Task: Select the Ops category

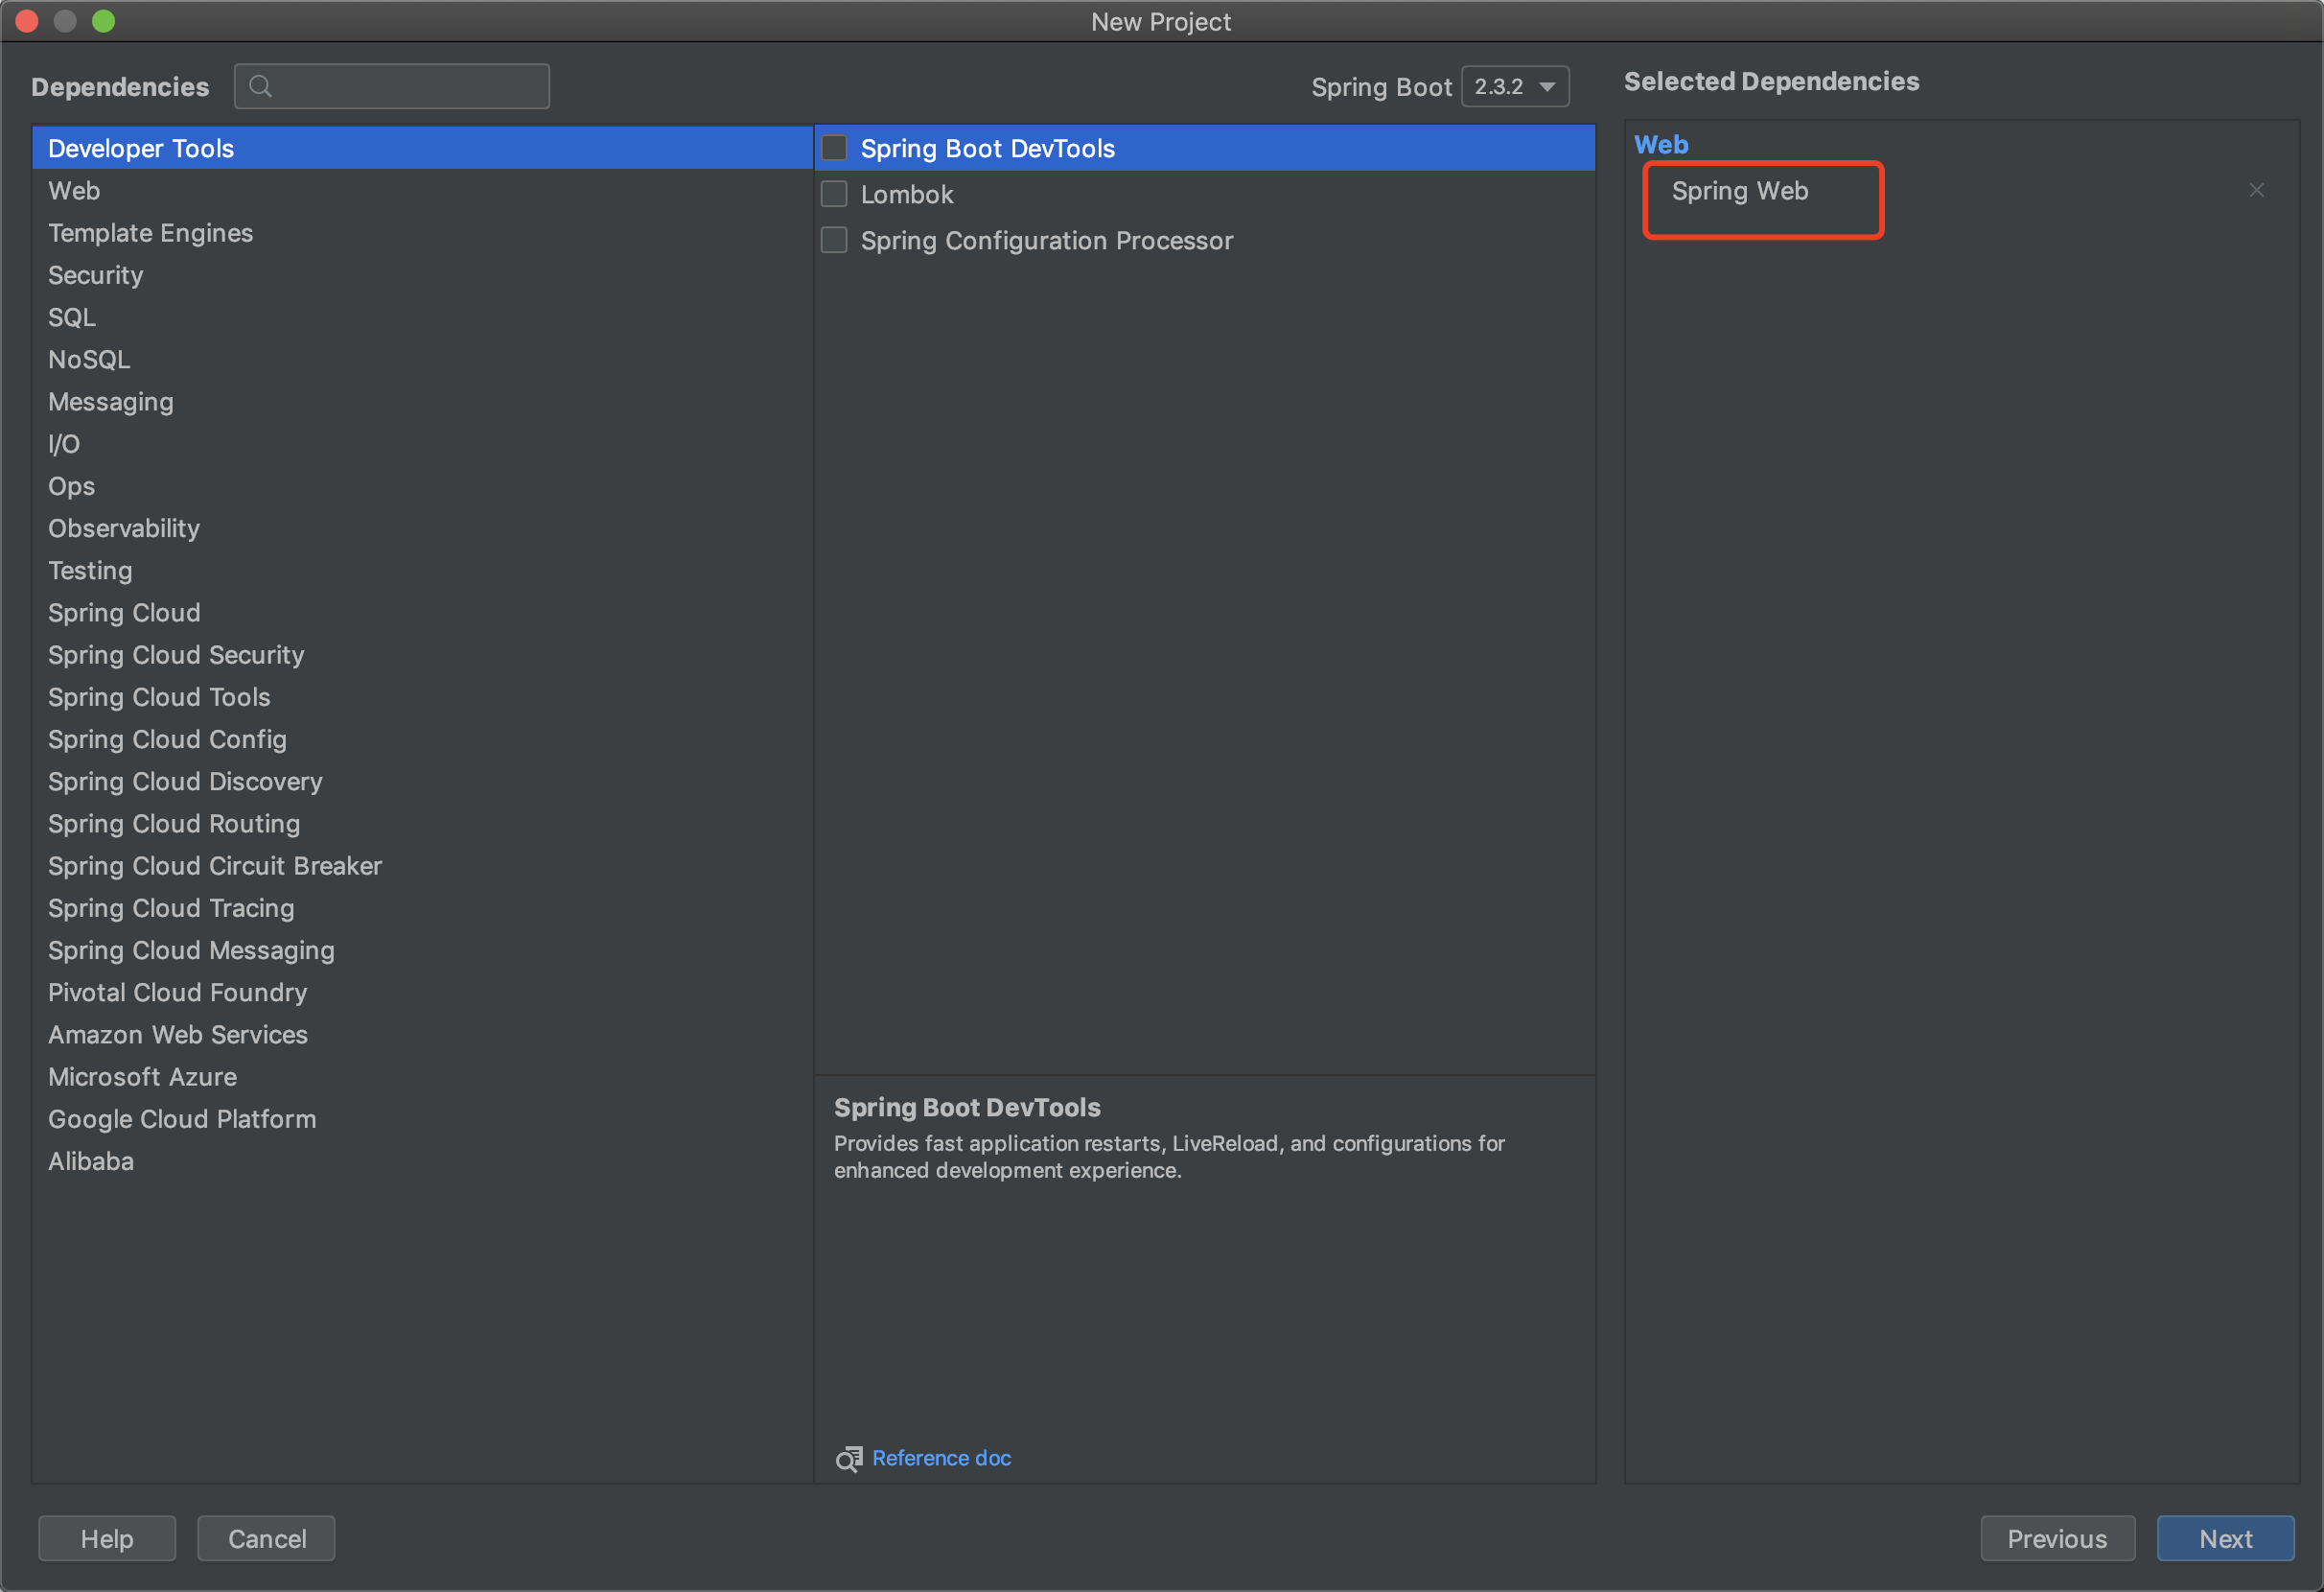Action: pyautogui.click(x=422, y=486)
